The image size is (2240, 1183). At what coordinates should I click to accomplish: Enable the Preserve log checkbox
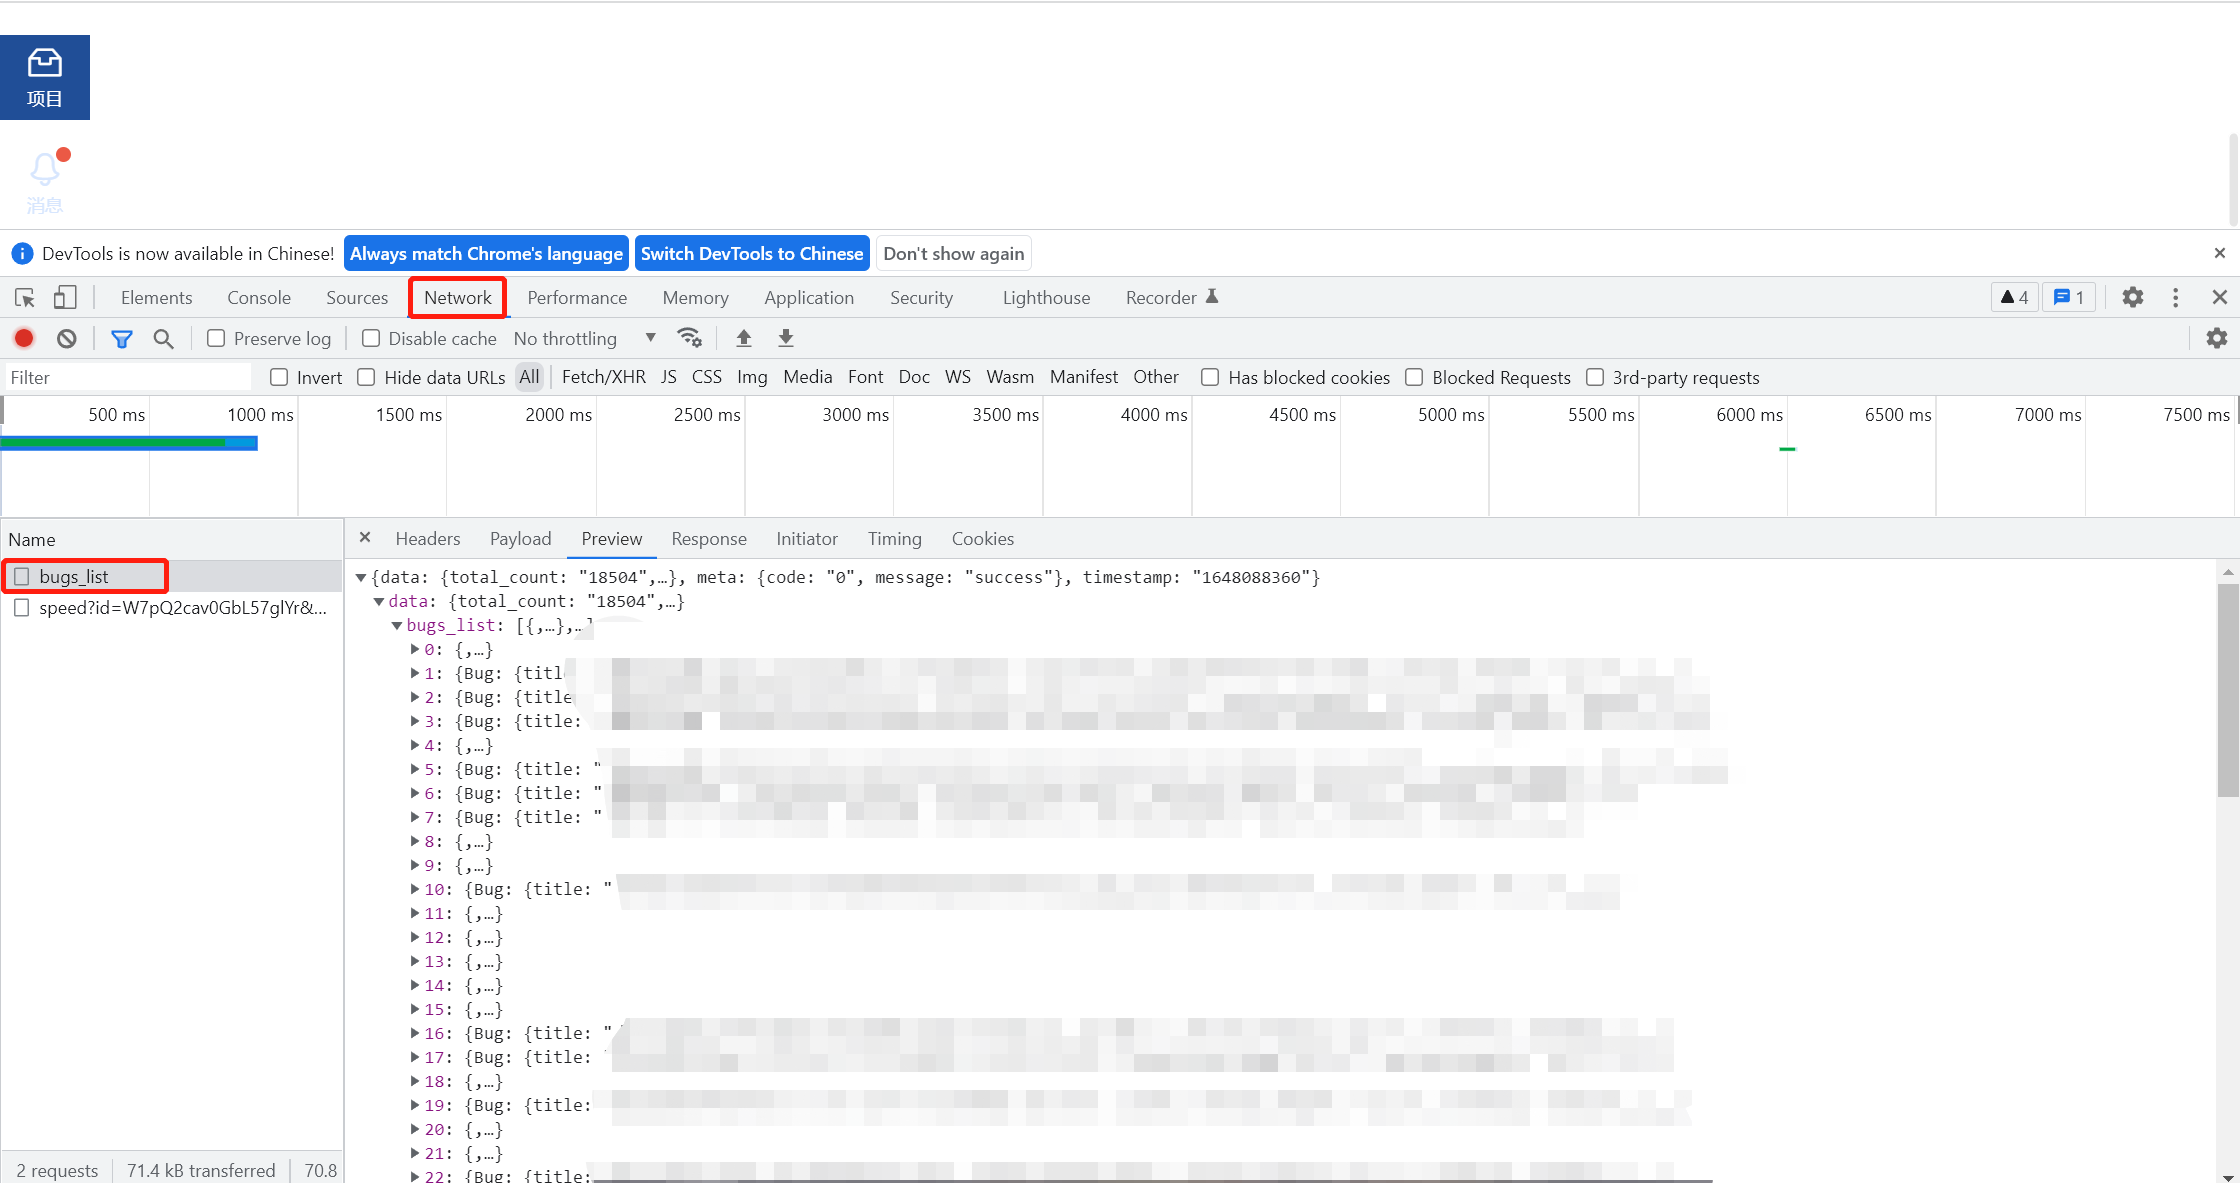point(216,339)
